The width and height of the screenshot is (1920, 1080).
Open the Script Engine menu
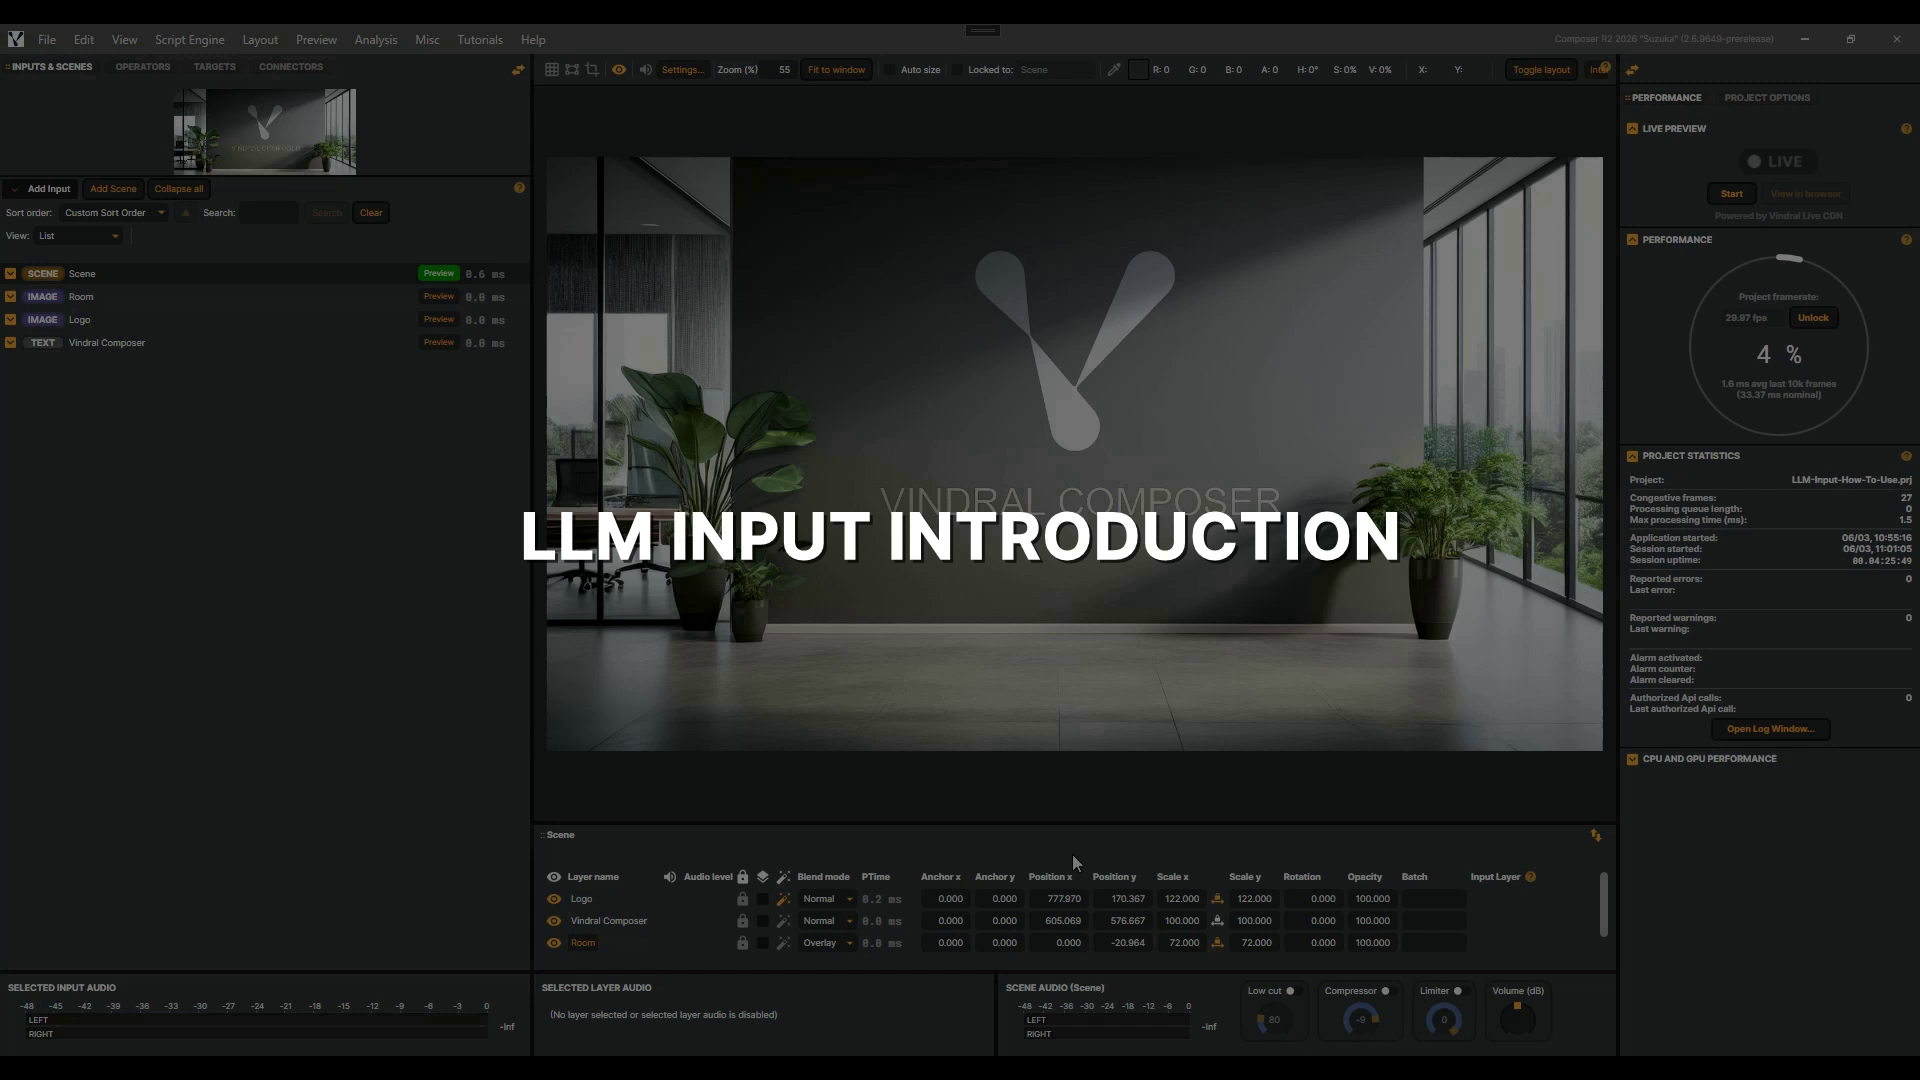click(189, 40)
